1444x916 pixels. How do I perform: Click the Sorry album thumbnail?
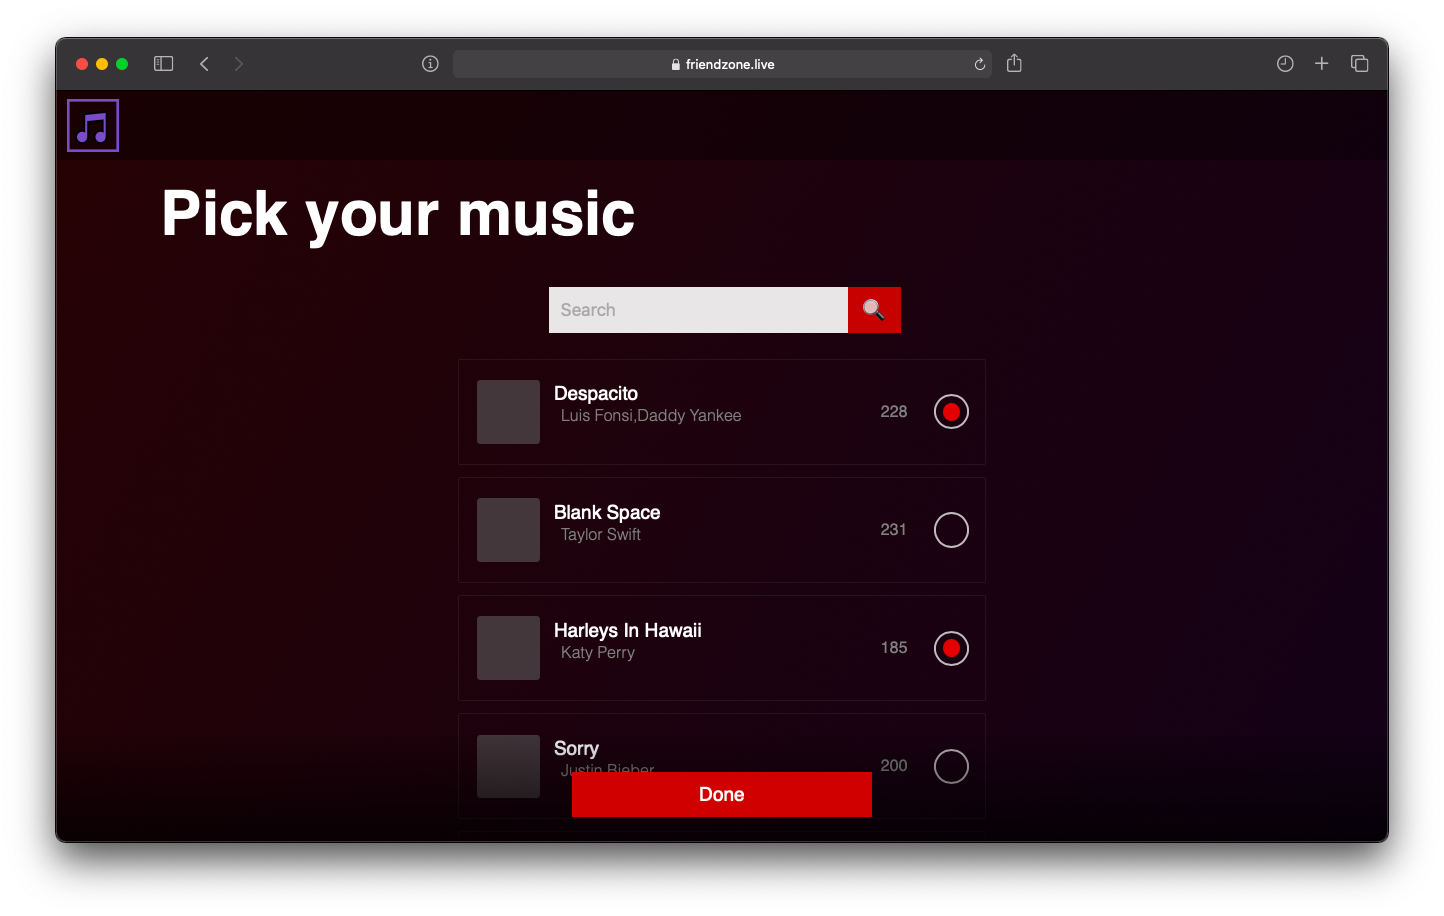(508, 766)
